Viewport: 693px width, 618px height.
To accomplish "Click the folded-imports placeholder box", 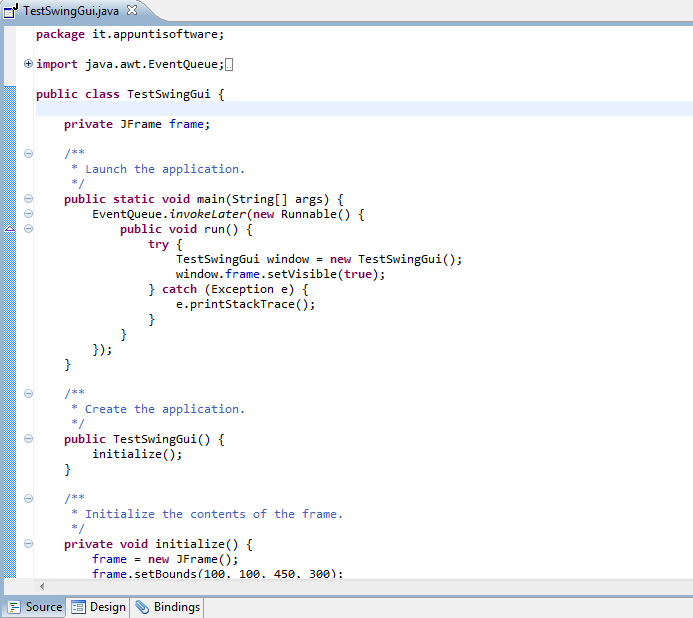I will [x=228, y=65].
